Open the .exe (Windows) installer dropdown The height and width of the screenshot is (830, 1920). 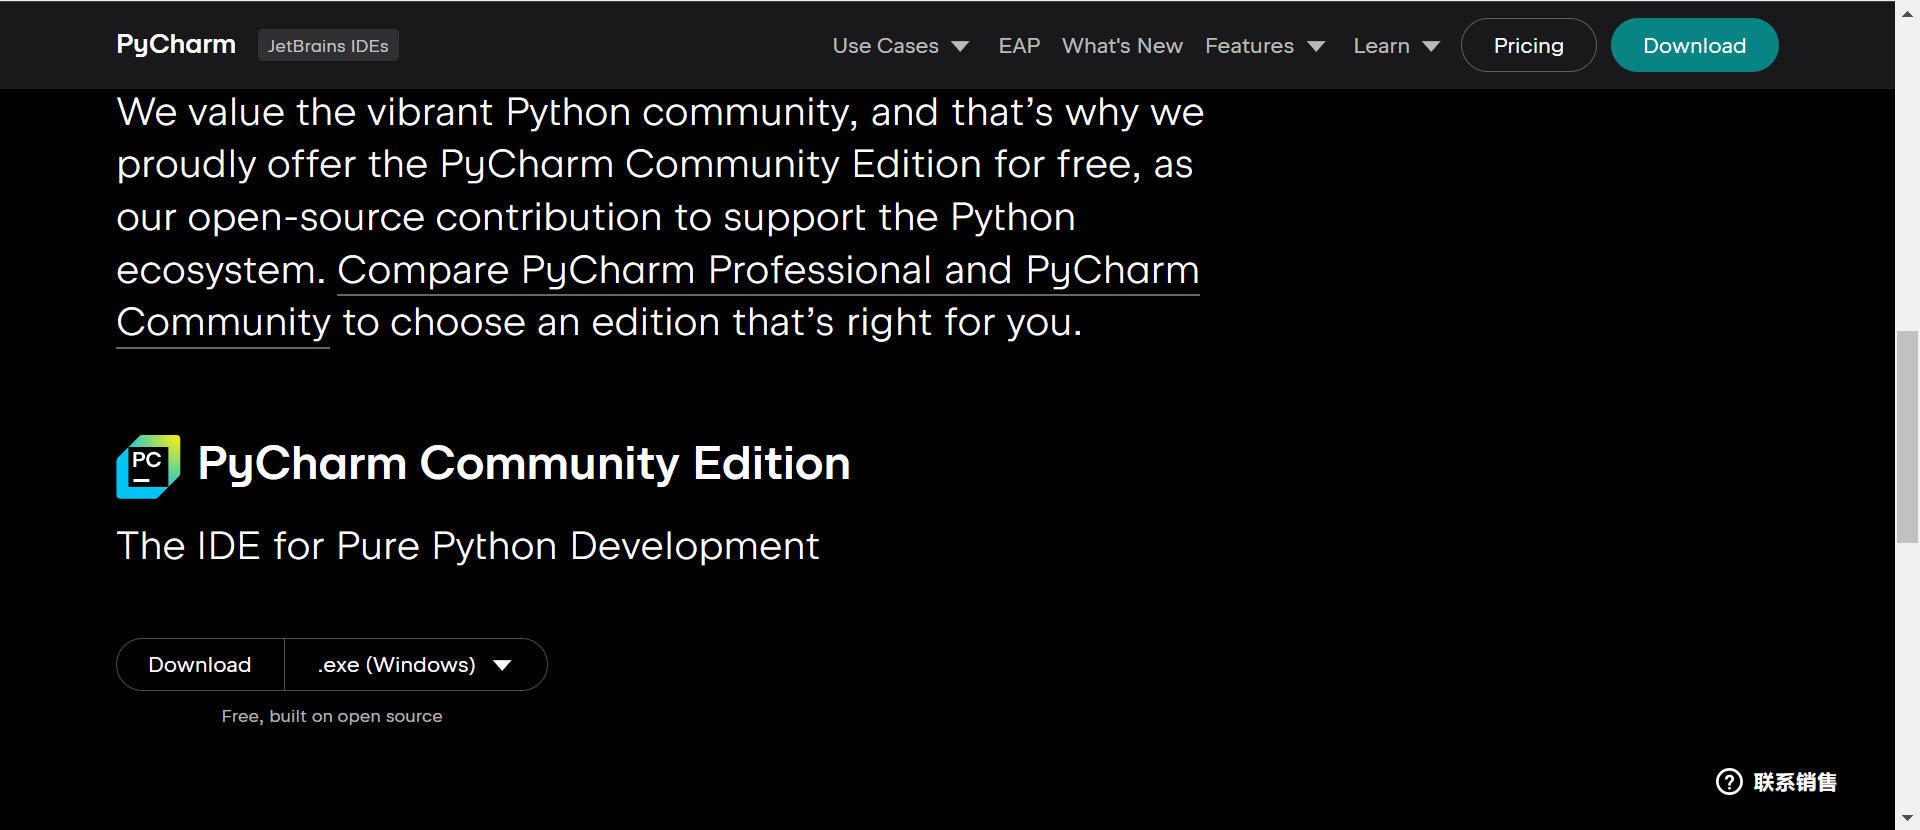(415, 665)
